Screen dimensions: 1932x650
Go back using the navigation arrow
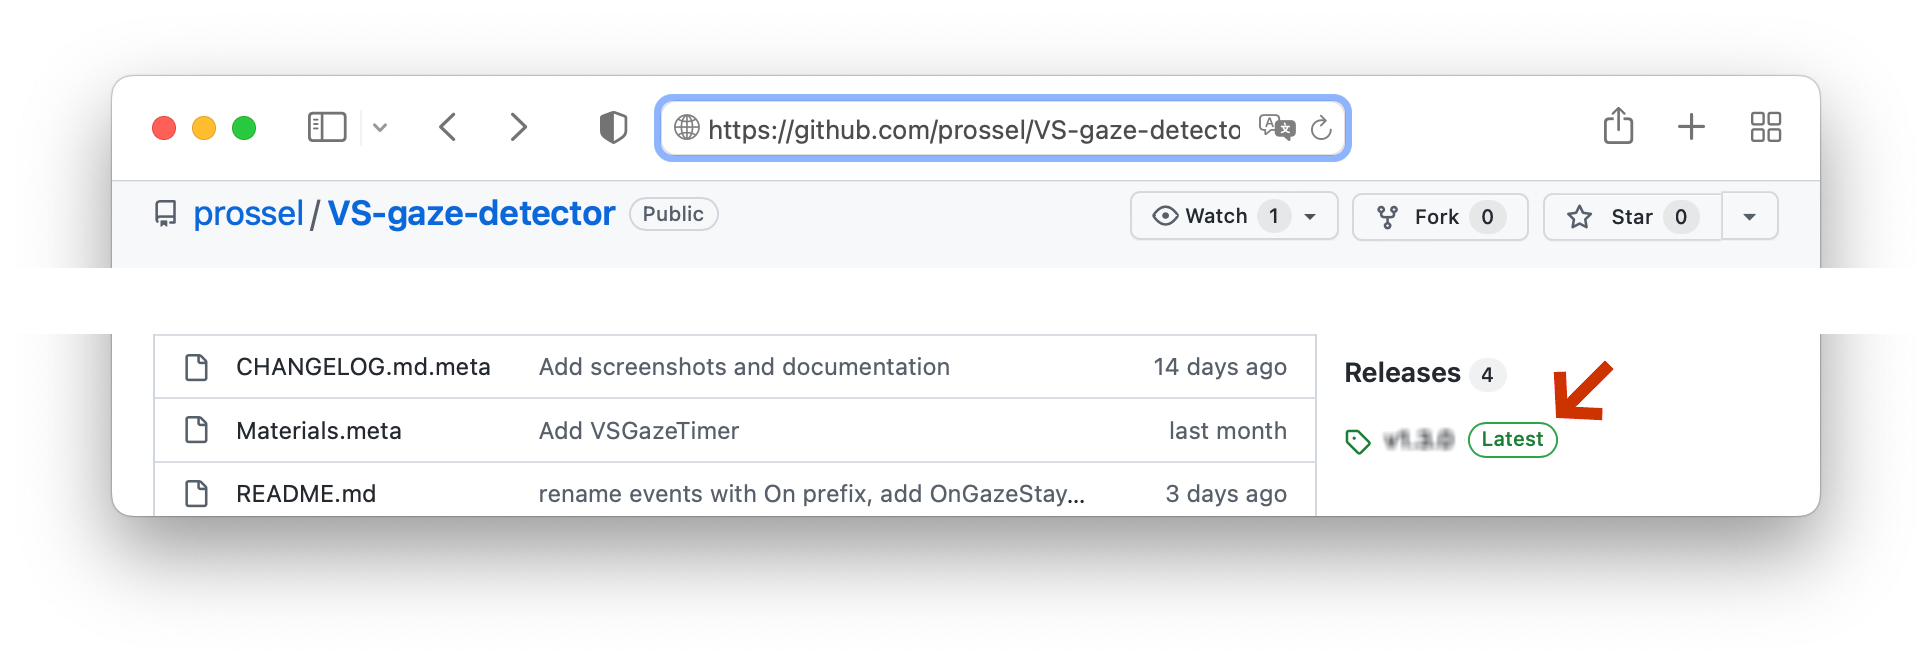(x=448, y=127)
